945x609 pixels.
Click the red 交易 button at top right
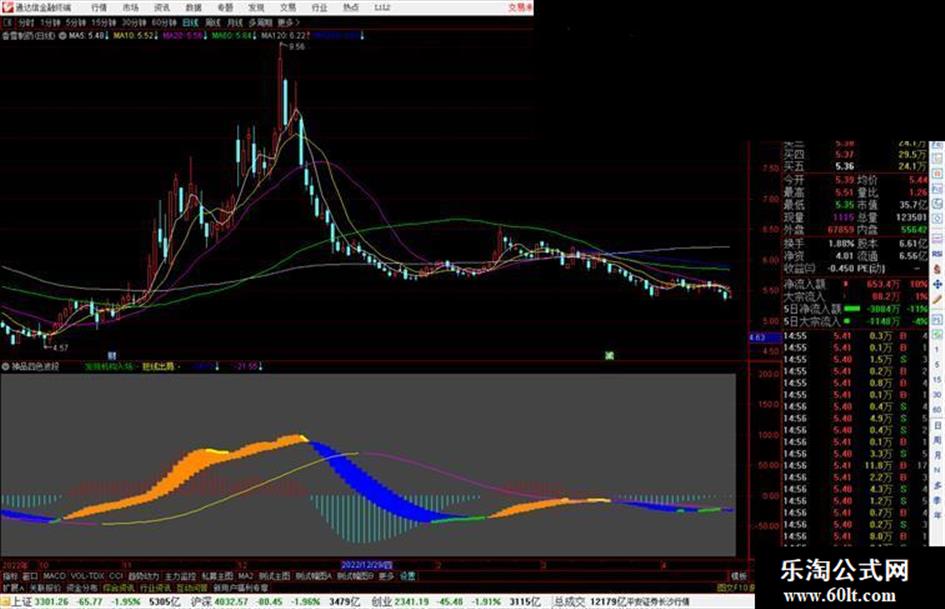(520, 8)
